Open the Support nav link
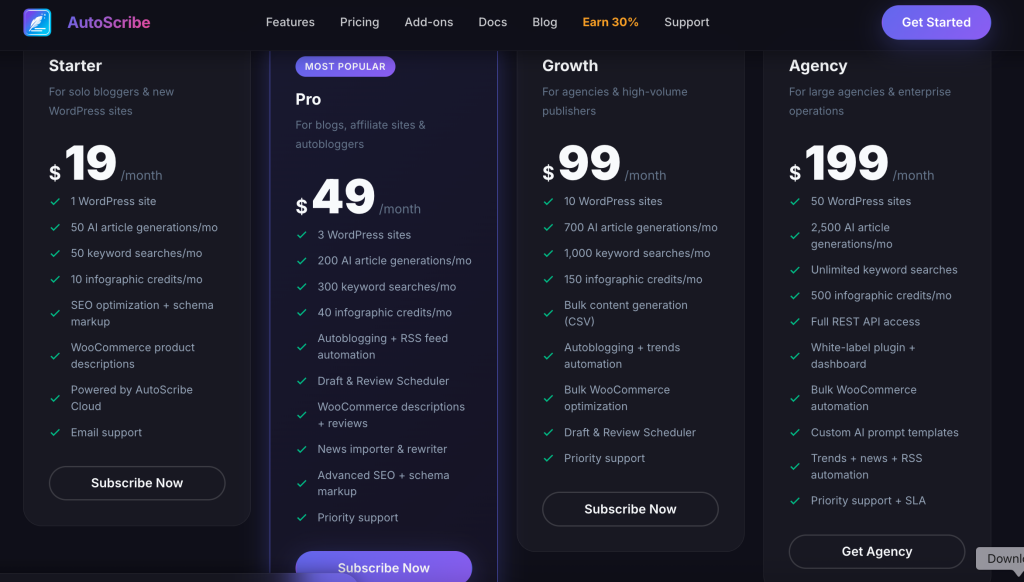1024x582 pixels. [x=686, y=22]
